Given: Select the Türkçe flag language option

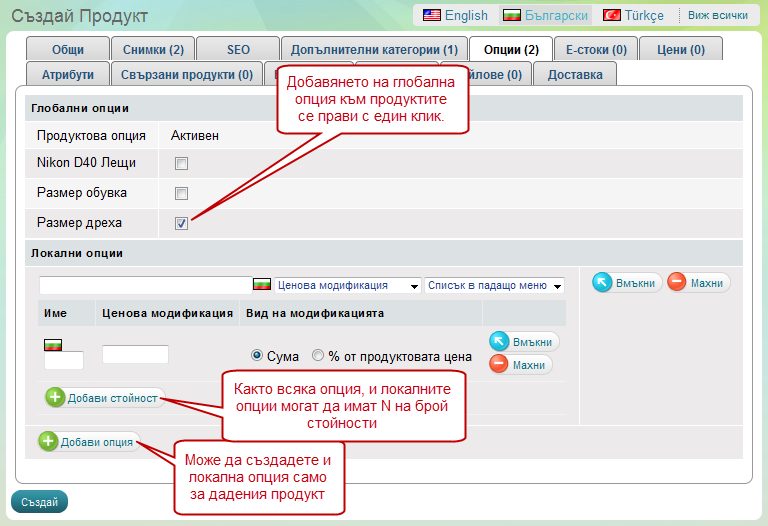Looking at the screenshot, I should (x=612, y=15).
